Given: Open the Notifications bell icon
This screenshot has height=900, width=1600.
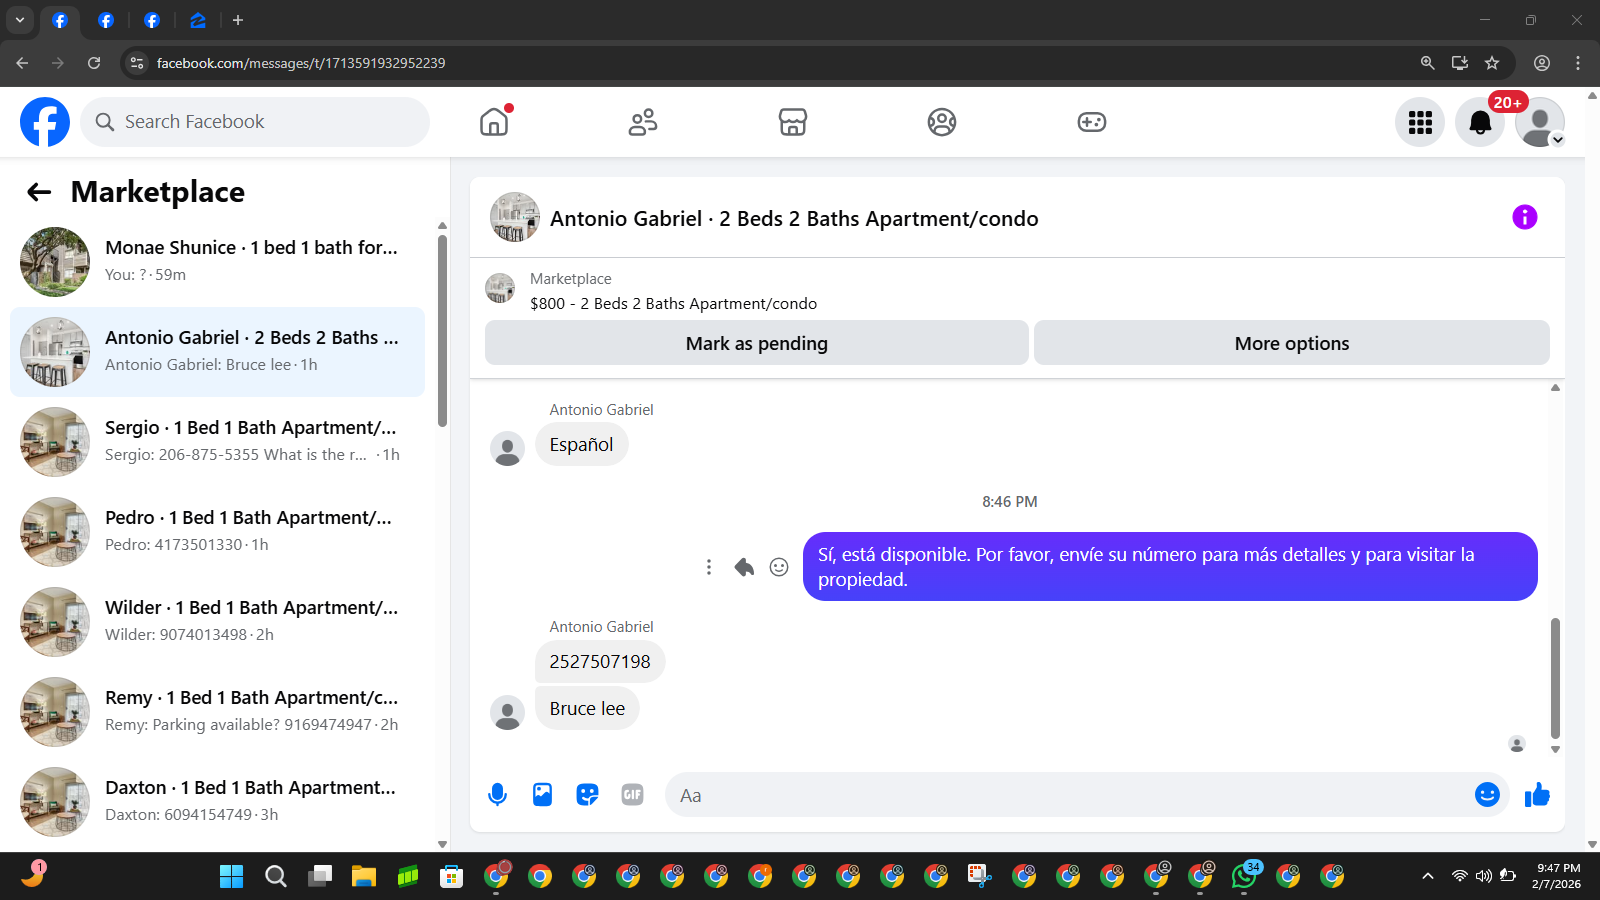Looking at the screenshot, I should click(1480, 122).
